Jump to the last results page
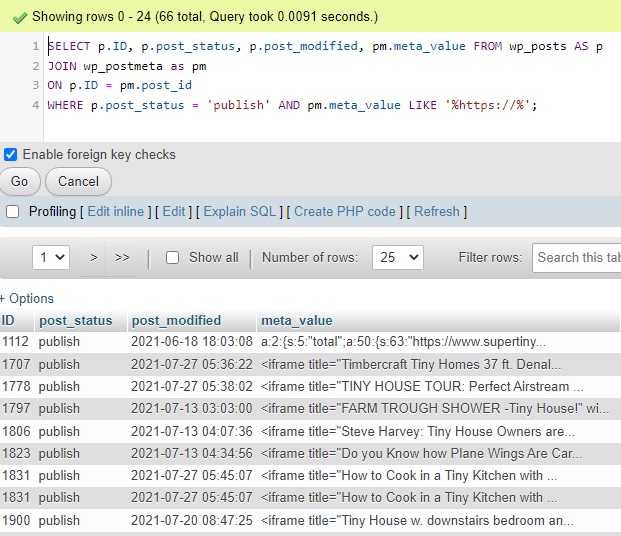This screenshot has width=621, height=536. (x=122, y=257)
